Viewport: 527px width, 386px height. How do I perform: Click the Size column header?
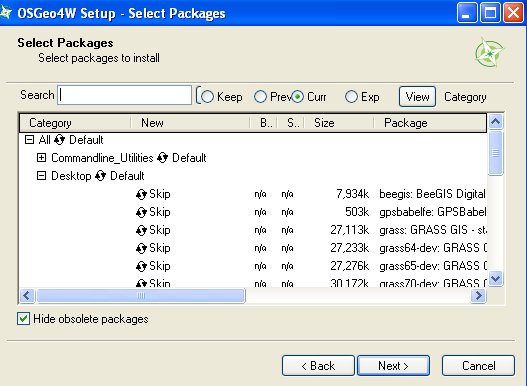pos(339,123)
